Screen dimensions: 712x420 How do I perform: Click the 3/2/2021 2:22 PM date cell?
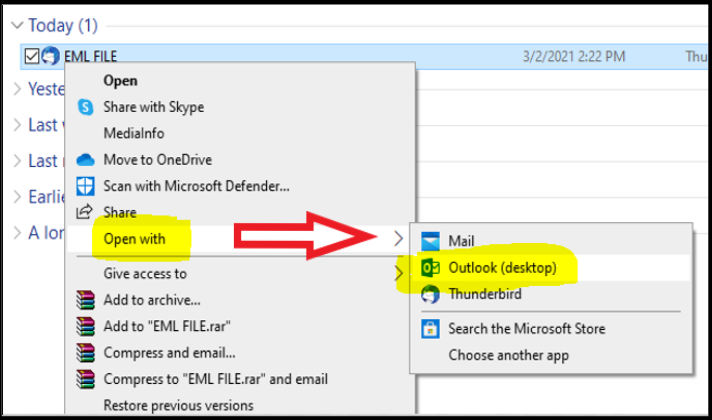click(x=574, y=56)
